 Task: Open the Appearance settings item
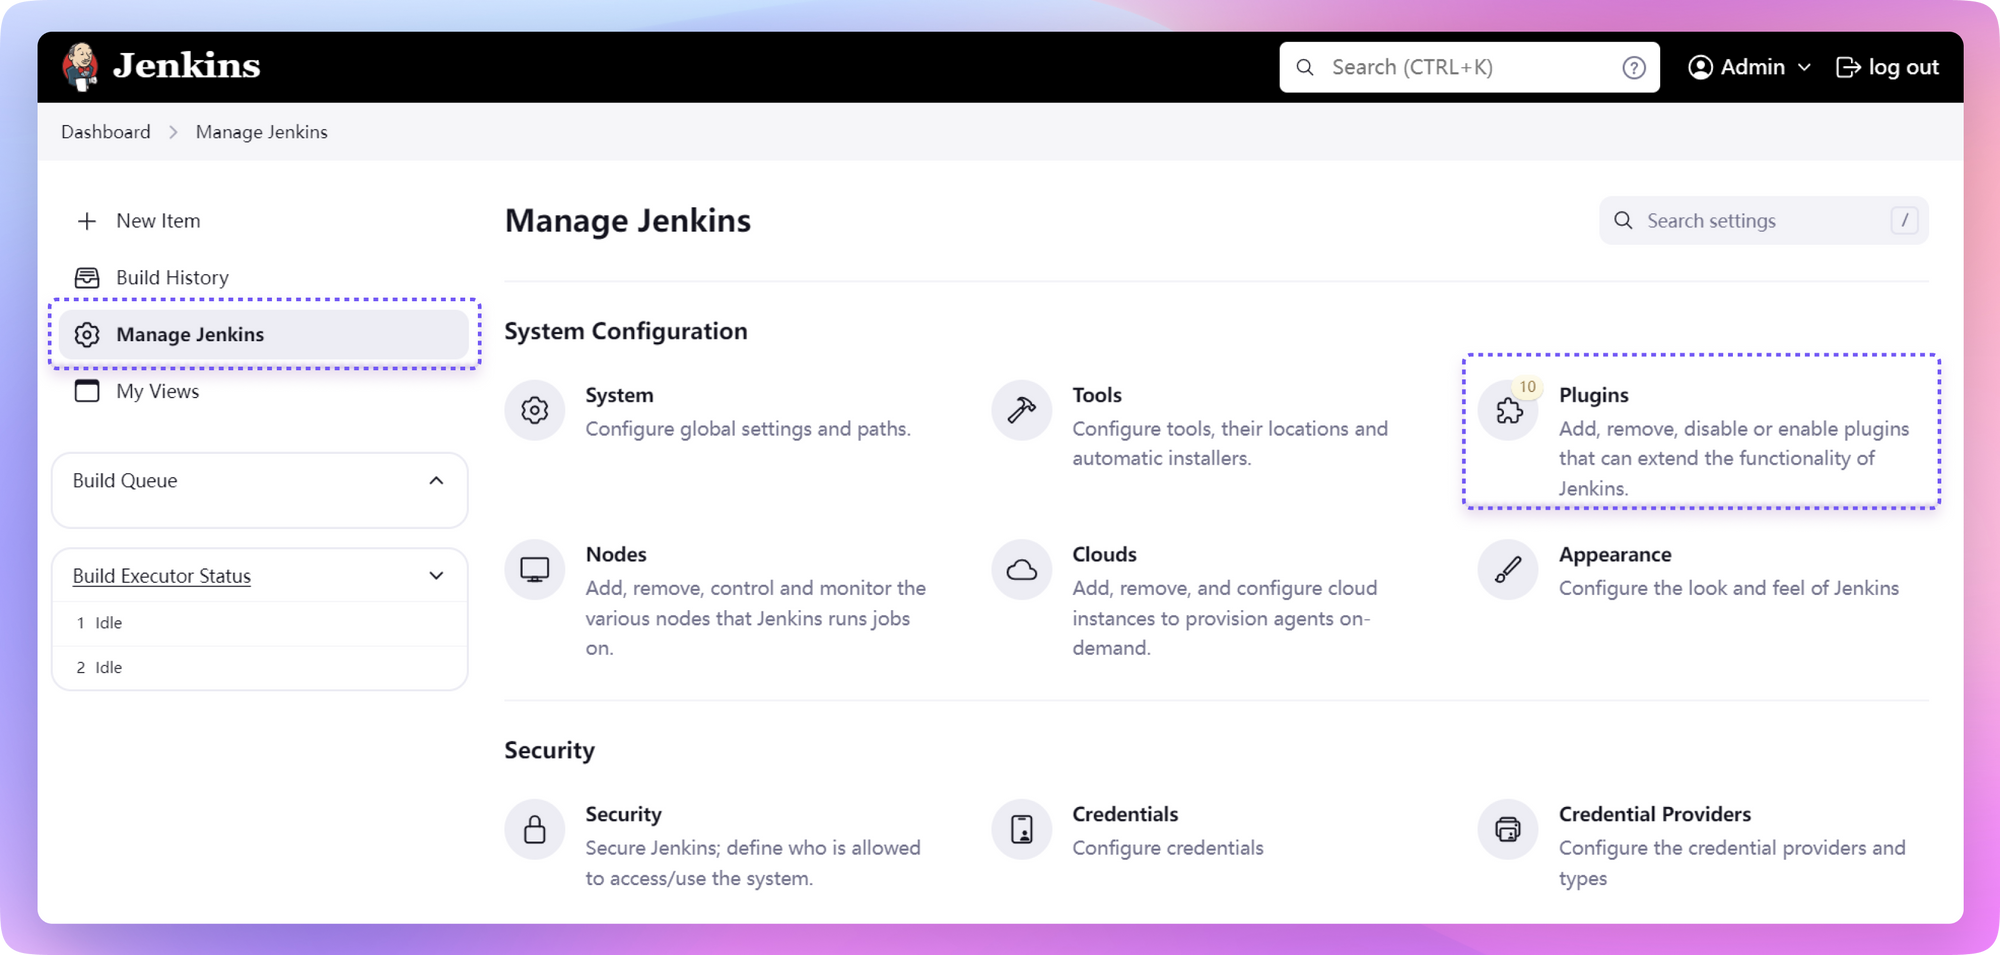tap(1690, 571)
